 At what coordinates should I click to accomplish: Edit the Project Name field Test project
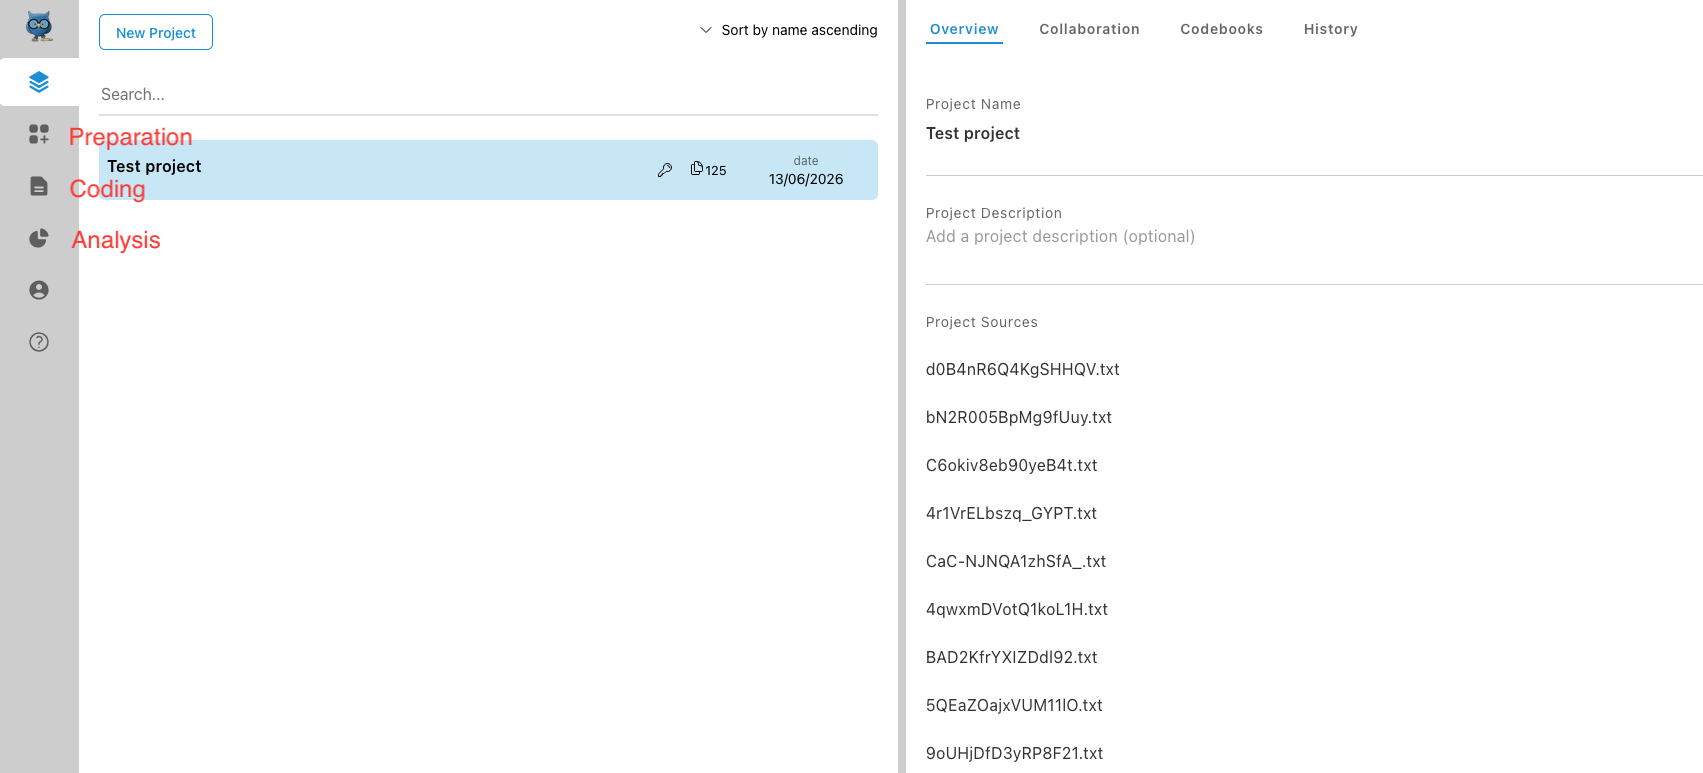tap(1314, 134)
